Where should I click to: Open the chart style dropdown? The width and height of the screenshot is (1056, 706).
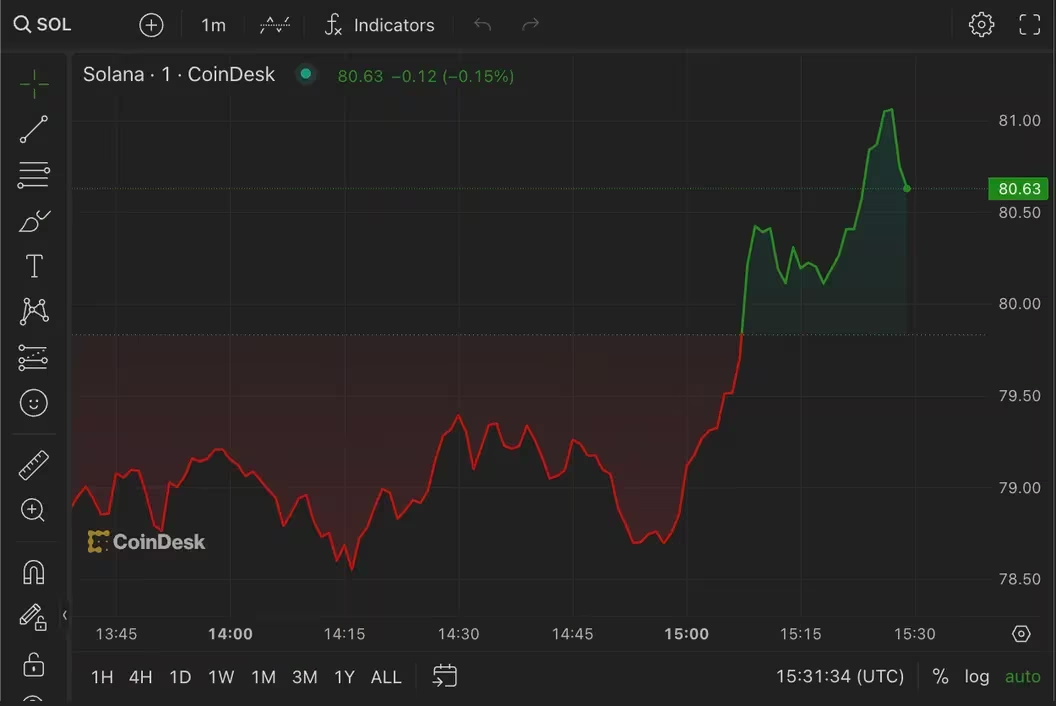(274, 25)
